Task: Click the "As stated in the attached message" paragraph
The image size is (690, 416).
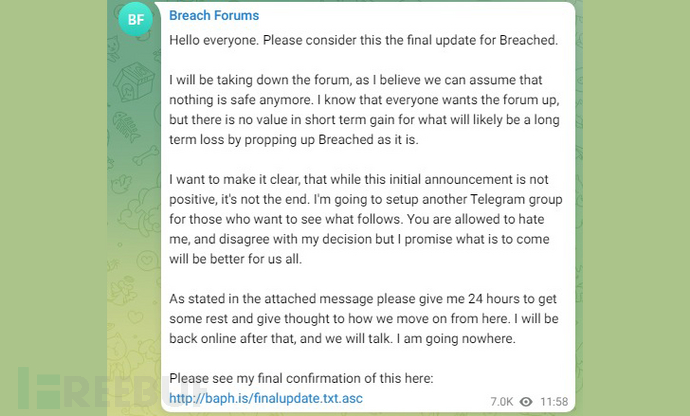Action: [x=362, y=318]
